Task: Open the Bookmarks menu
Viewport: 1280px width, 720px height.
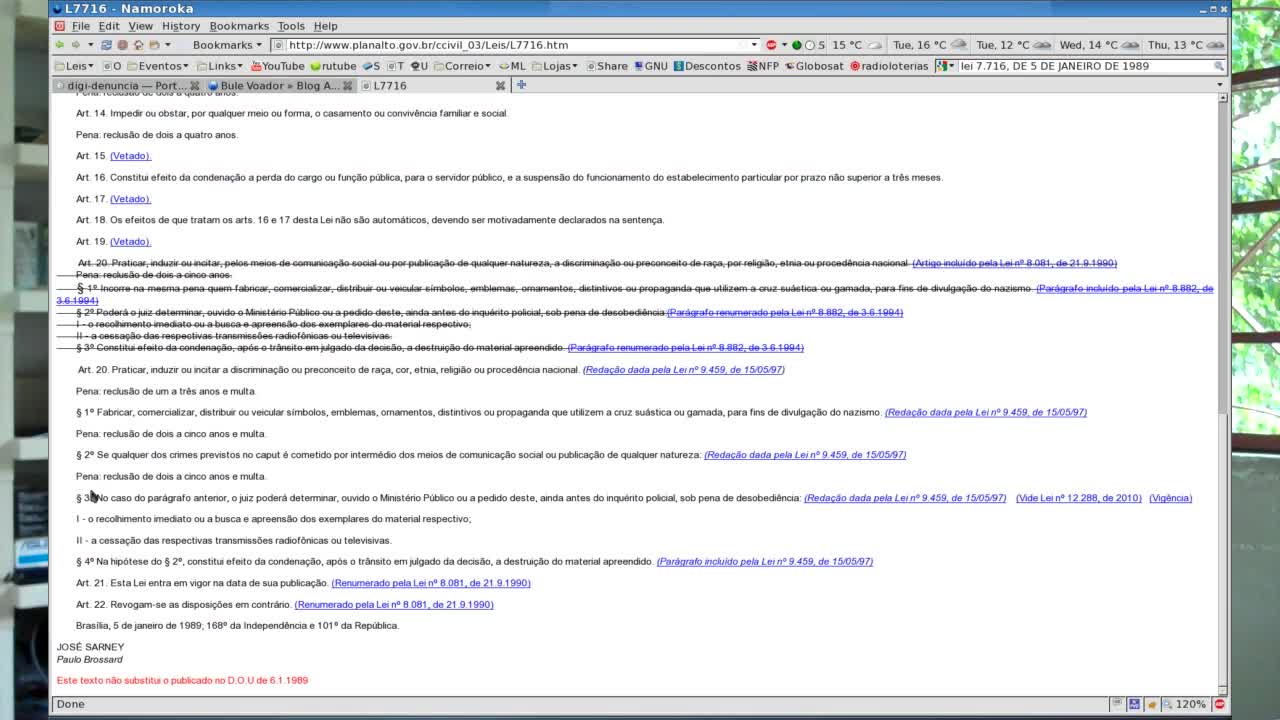Action: [239, 26]
